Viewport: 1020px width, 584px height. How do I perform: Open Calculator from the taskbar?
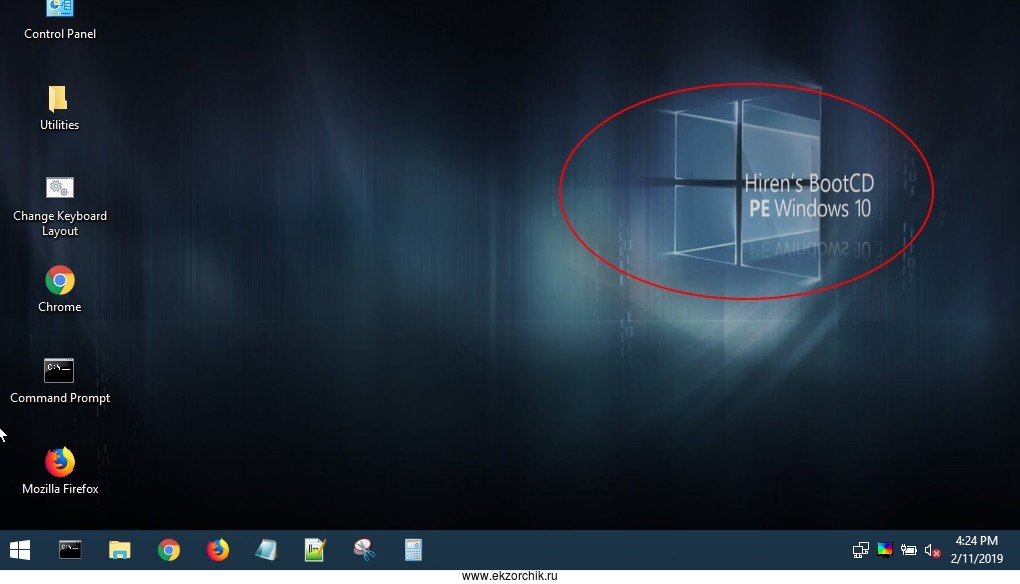coord(413,550)
